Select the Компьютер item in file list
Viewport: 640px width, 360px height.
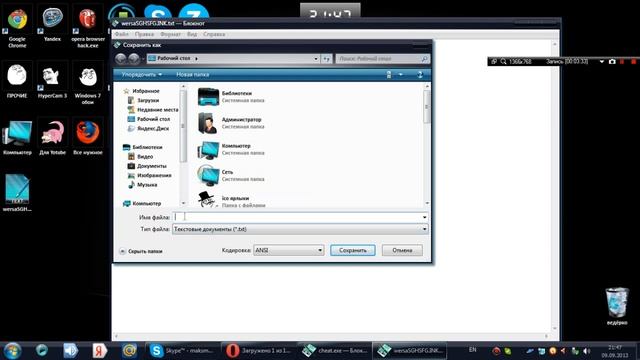pyautogui.click(x=231, y=149)
